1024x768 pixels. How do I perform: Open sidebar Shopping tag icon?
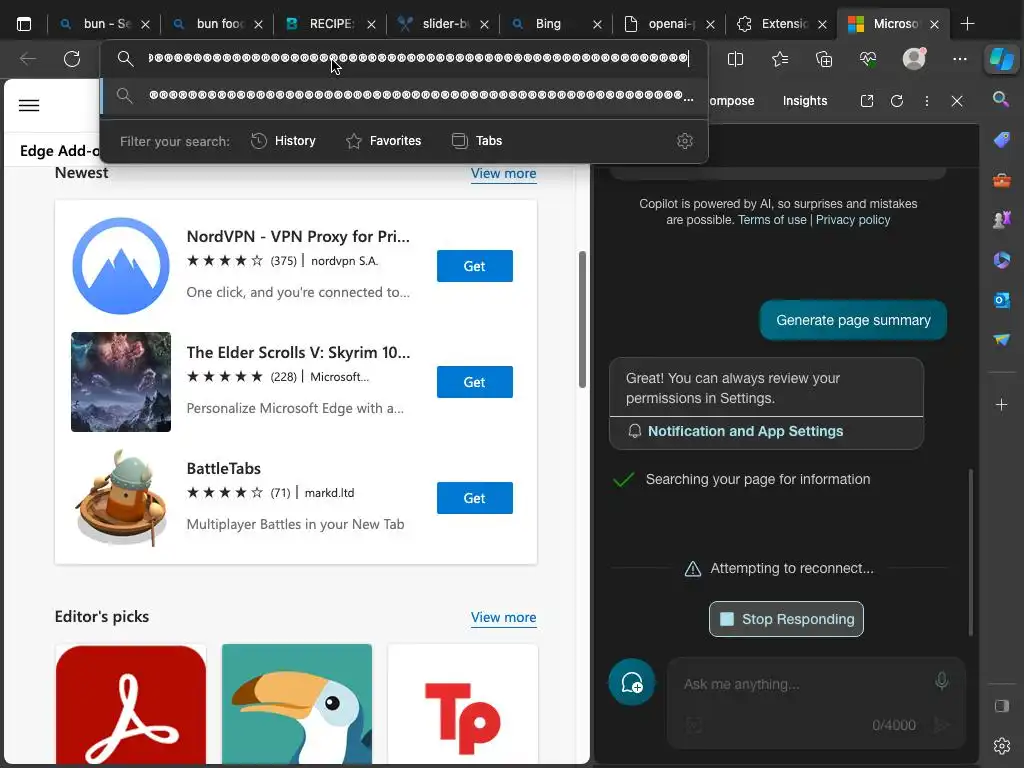[1002, 139]
